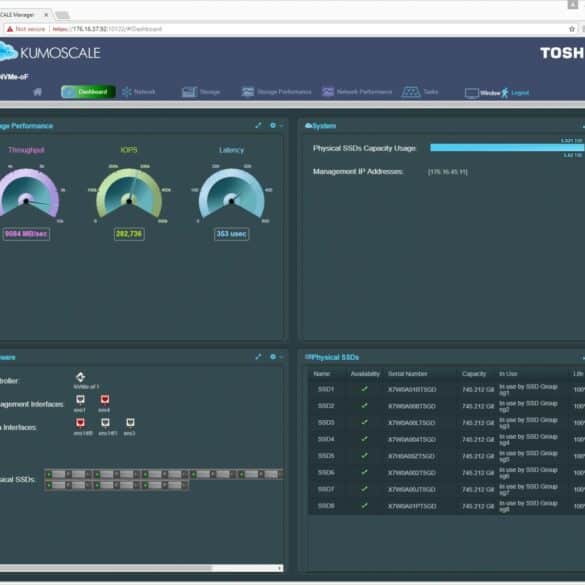Bookmark page with the star icon
This screenshot has width=585, height=585.
tap(572, 29)
